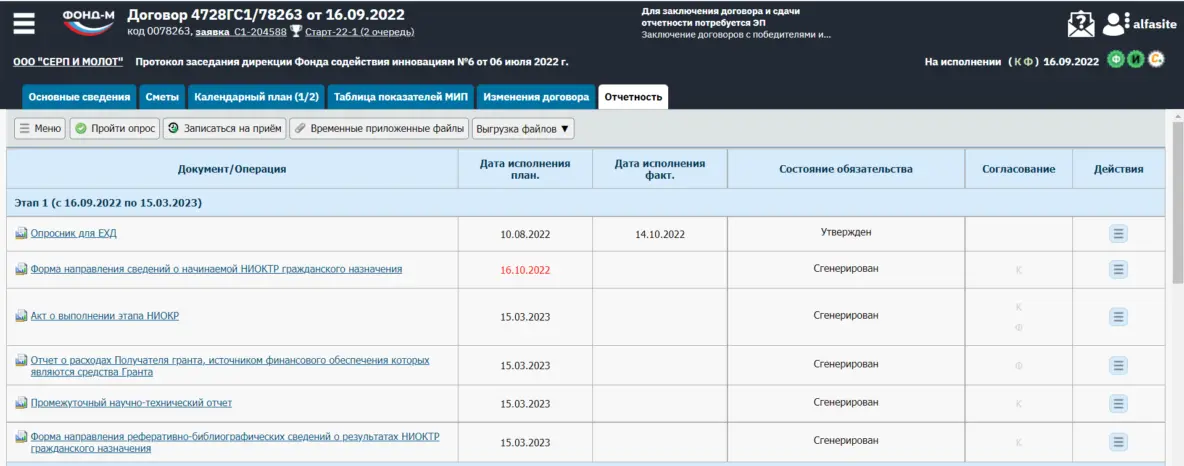The height and width of the screenshot is (466, 1184).
Task: Open the Меню toolbar dropdown
Action: tap(40, 129)
